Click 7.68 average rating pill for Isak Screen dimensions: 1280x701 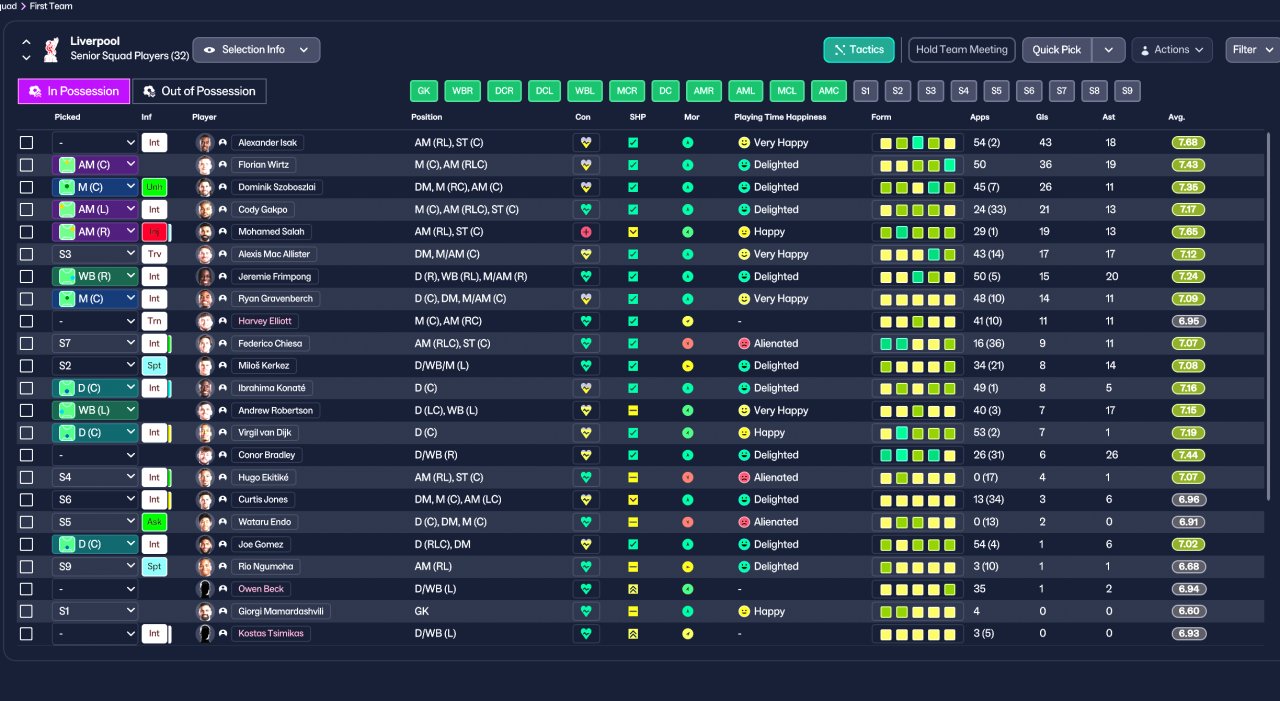1188,143
